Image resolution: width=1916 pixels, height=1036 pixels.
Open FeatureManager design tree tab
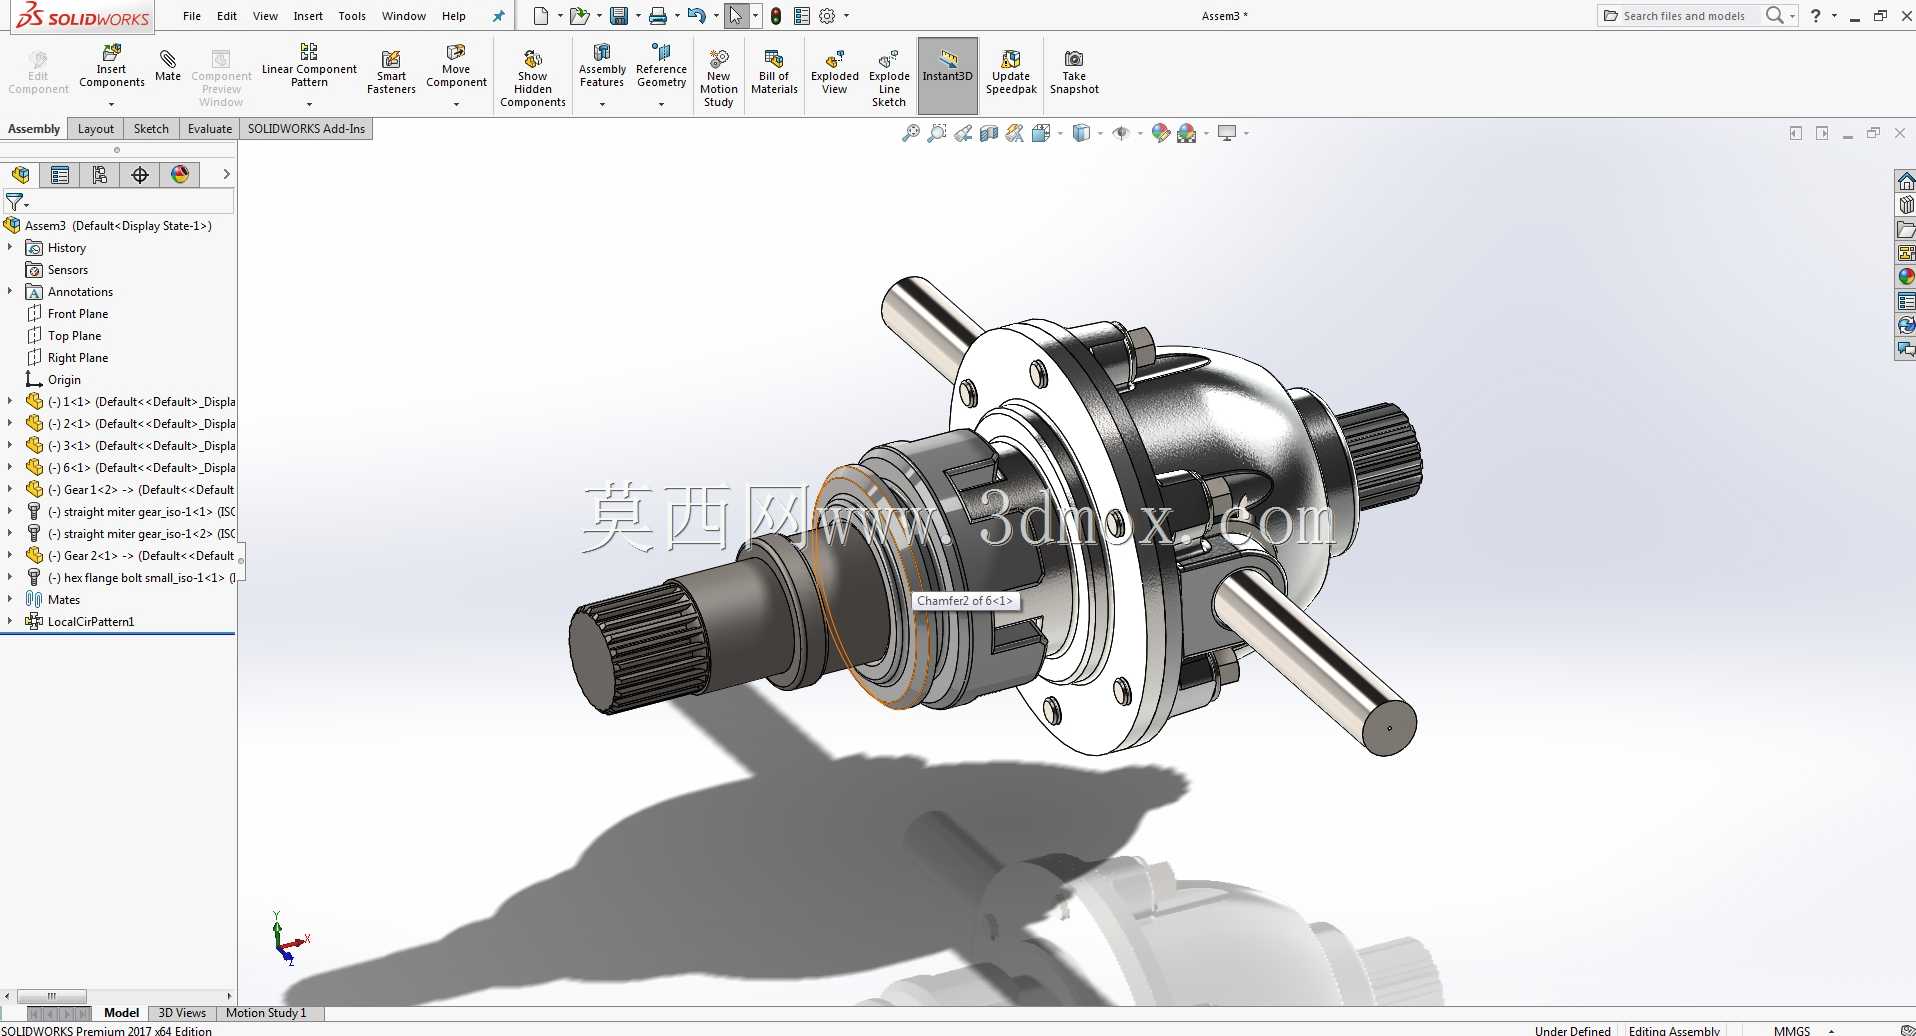pyautogui.click(x=21, y=175)
